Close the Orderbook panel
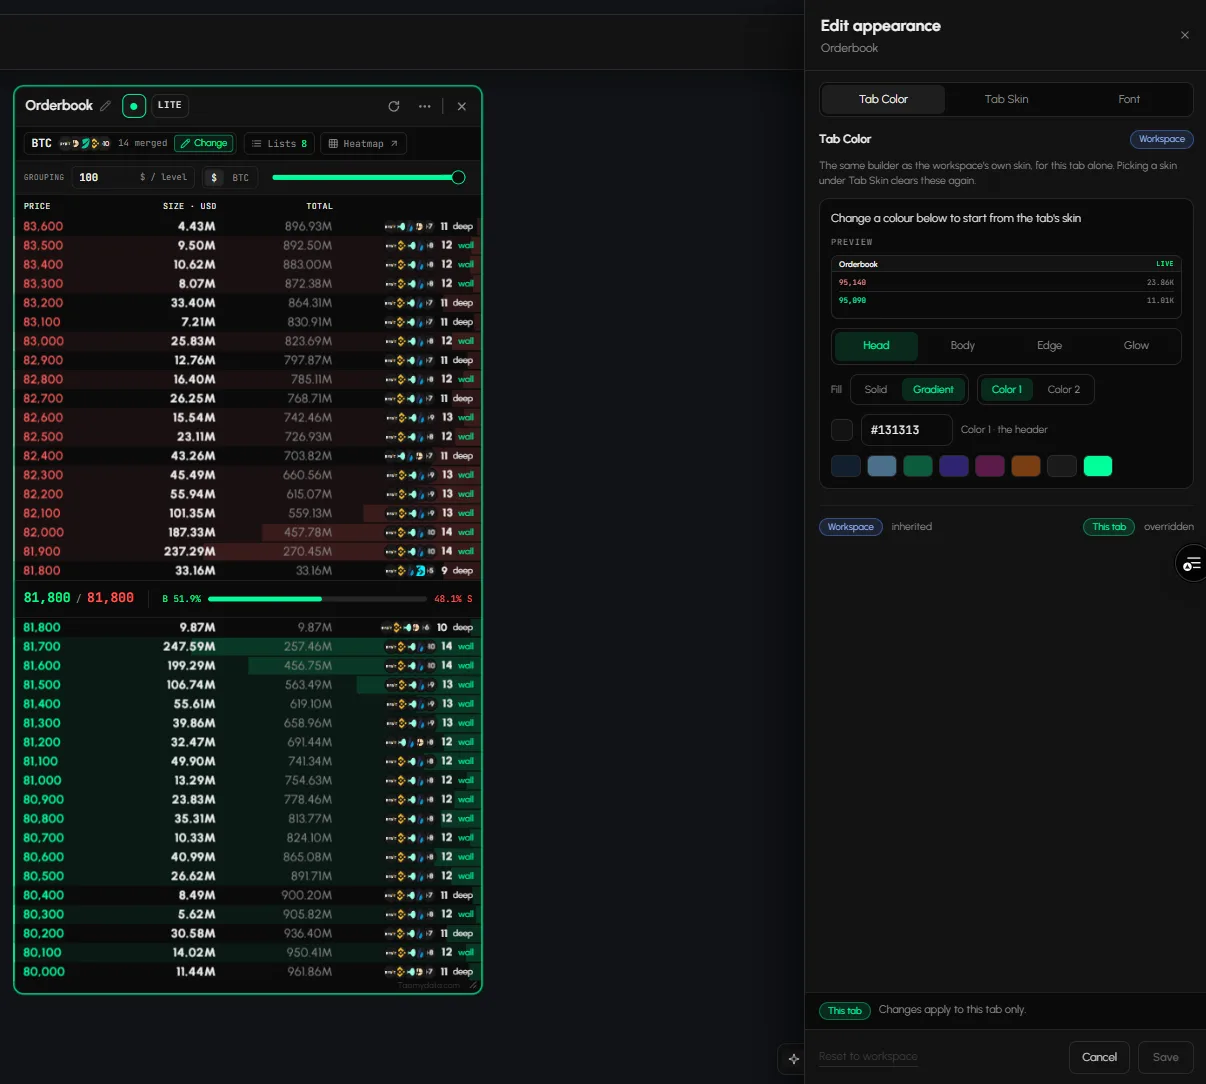Viewport: 1206px width, 1084px height. coord(461,106)
